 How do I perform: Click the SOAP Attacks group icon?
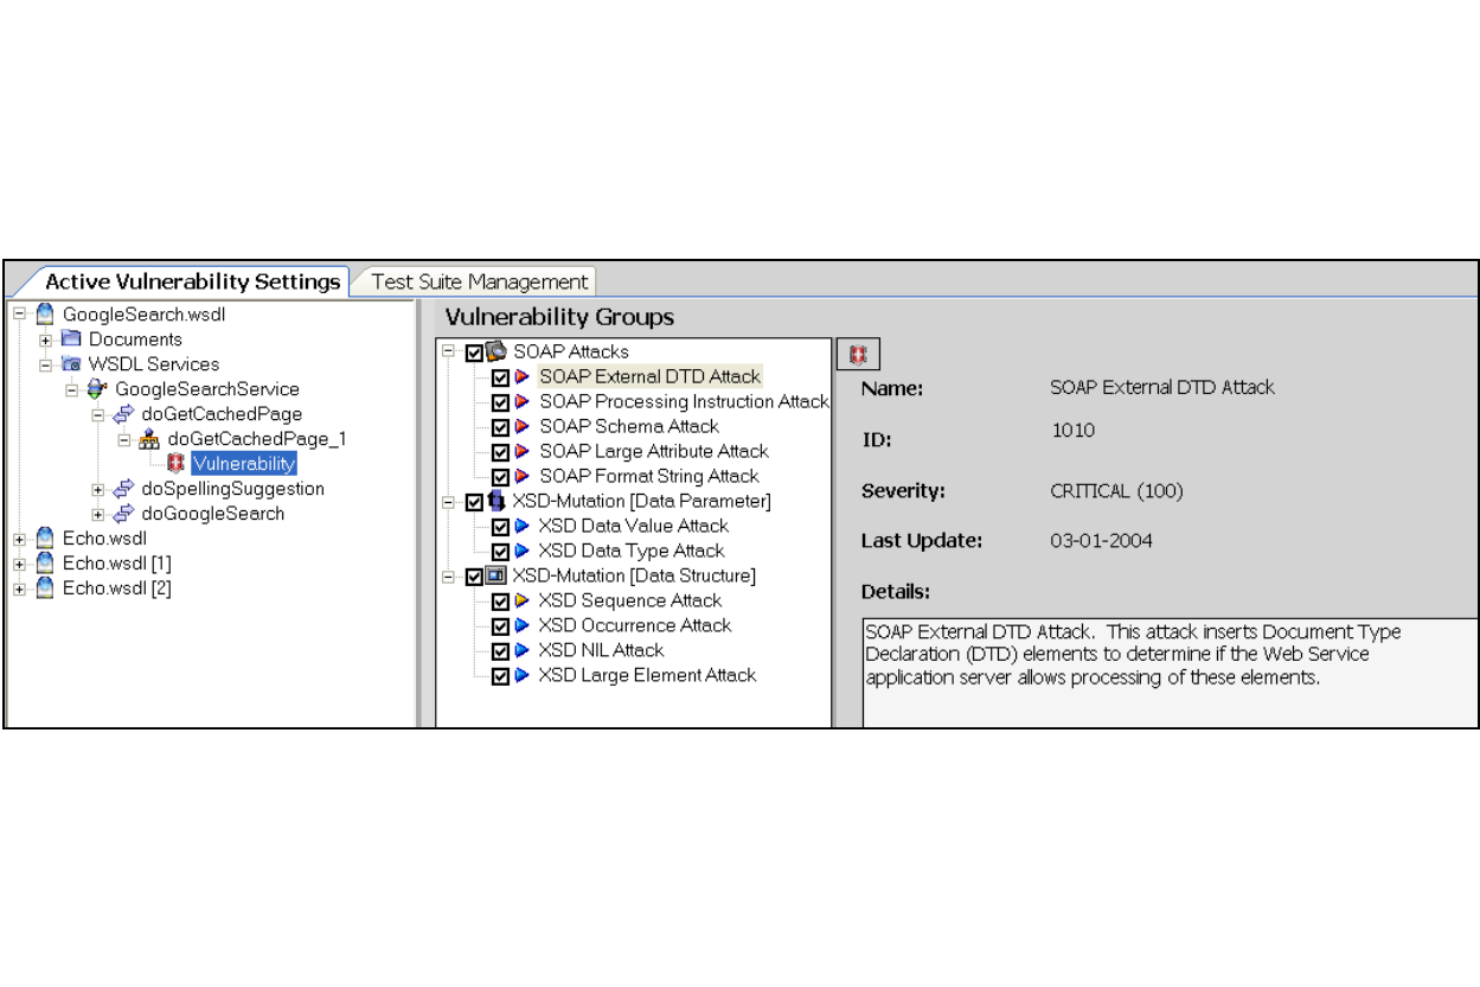click(497, 351)
